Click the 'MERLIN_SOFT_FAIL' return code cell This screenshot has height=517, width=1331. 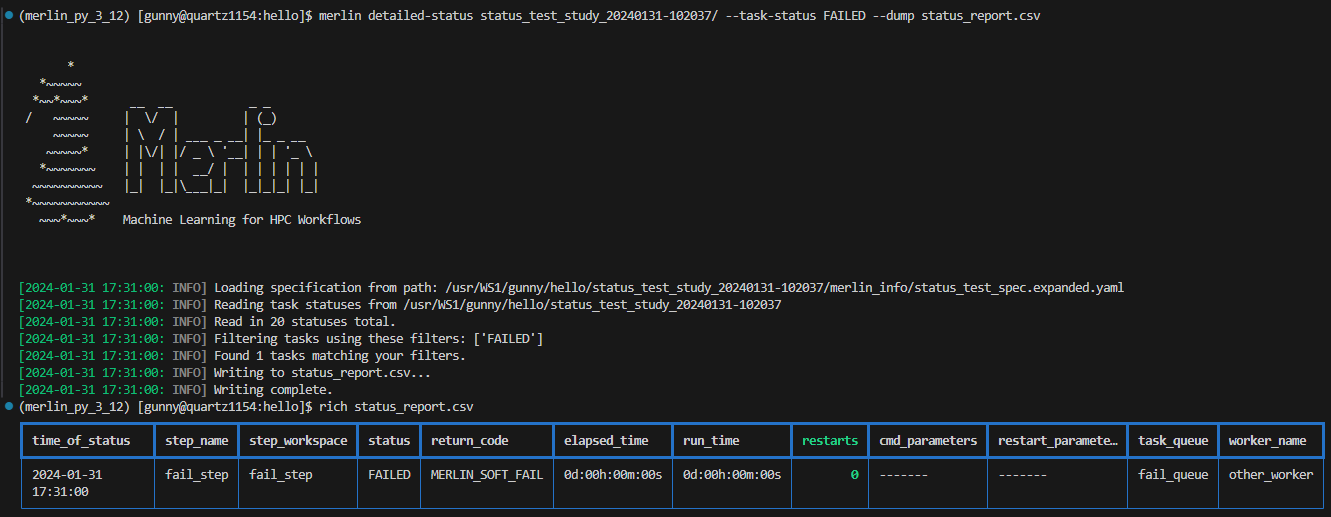487,475
